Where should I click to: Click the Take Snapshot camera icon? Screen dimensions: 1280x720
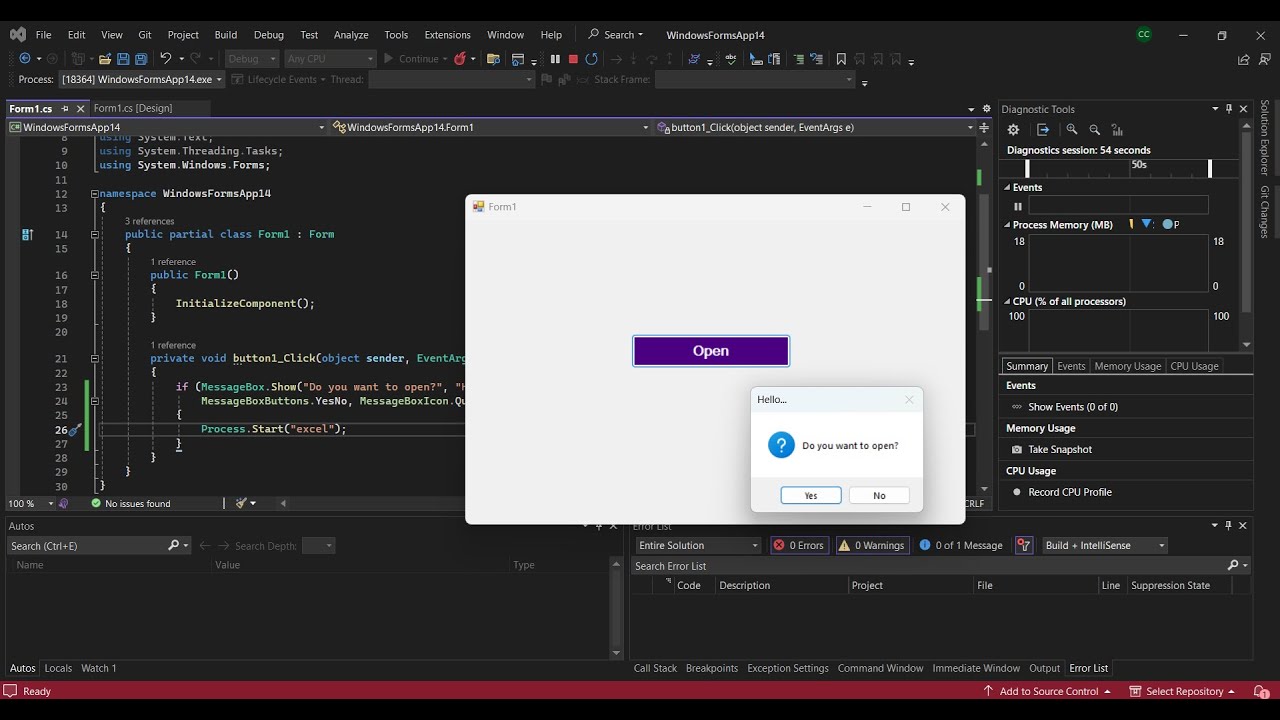click(1017, 450)
